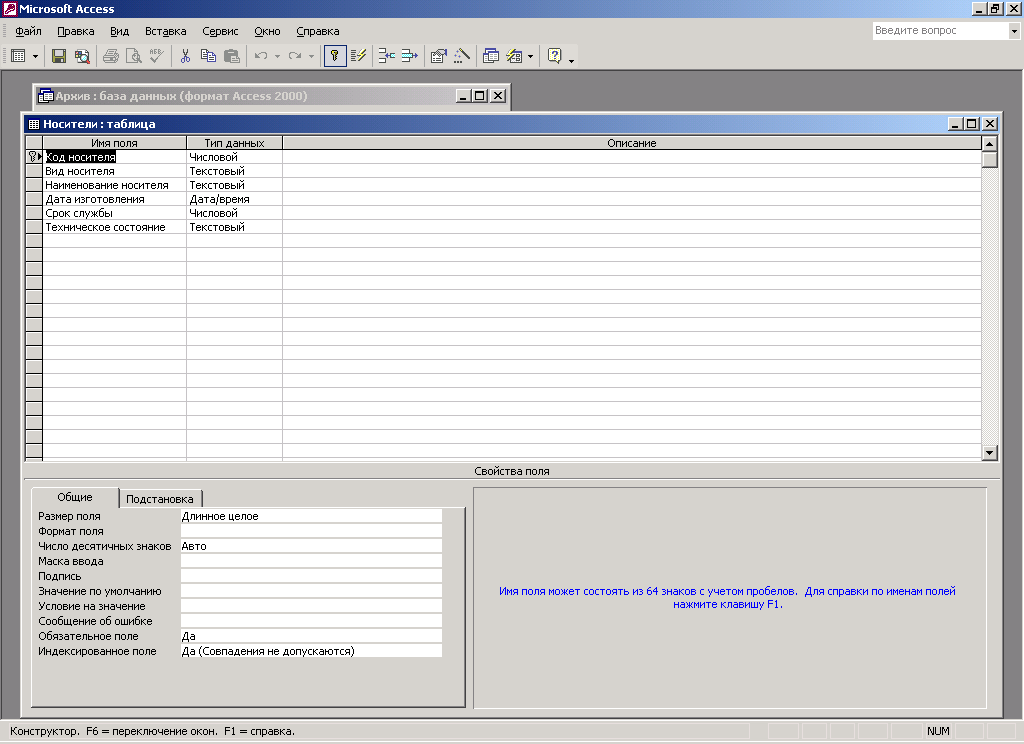Viewport: 1024px width, 744px height.
Task: Click the Database Window toolbar icon
Action: [x=491, y=56]
